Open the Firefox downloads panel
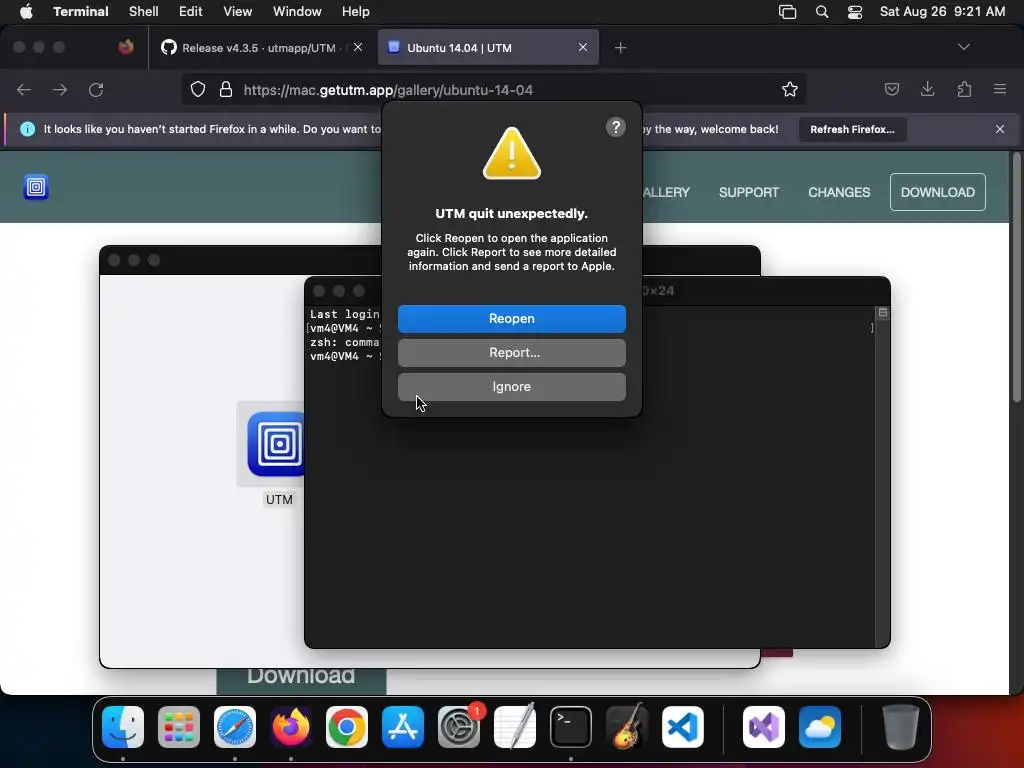The height and width of the screenshot is (768, 1024). coord(927,89)
